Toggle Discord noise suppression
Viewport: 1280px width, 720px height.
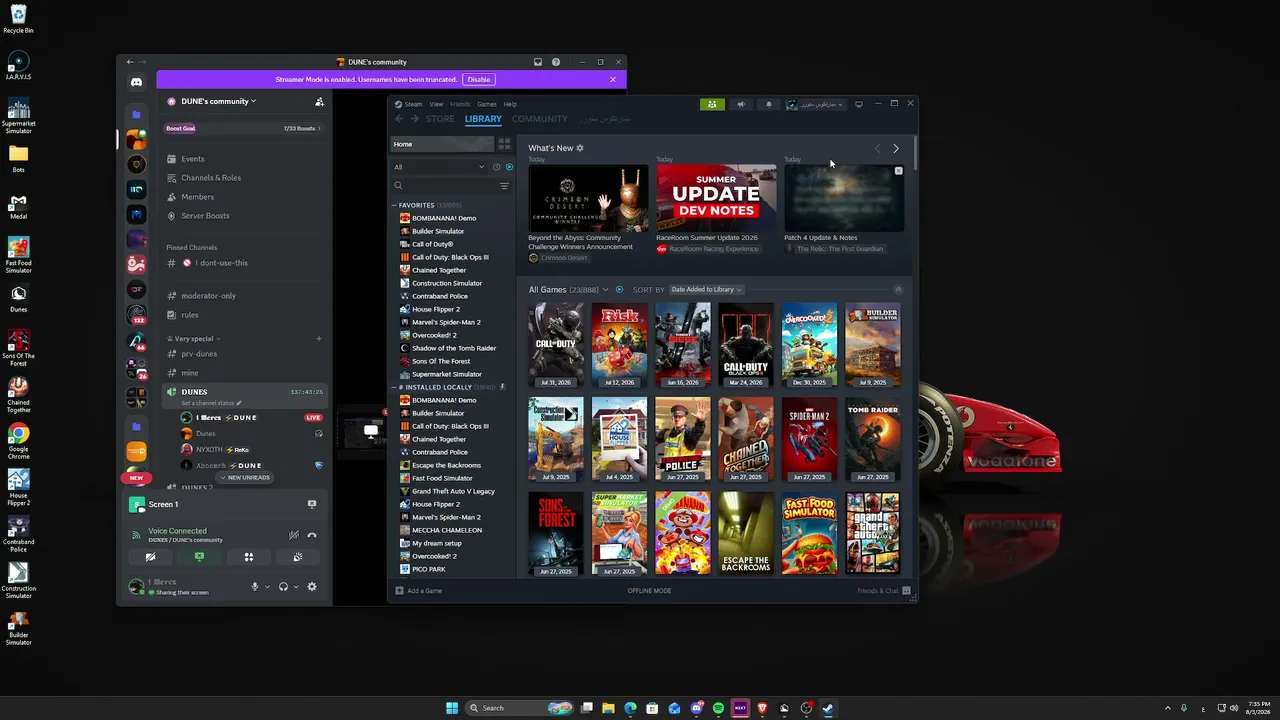(x=293, y=535)
